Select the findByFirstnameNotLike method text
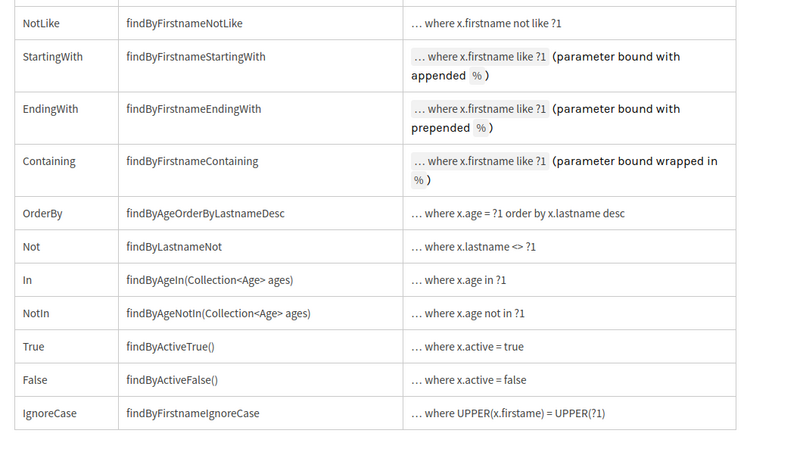 [184, 23]
